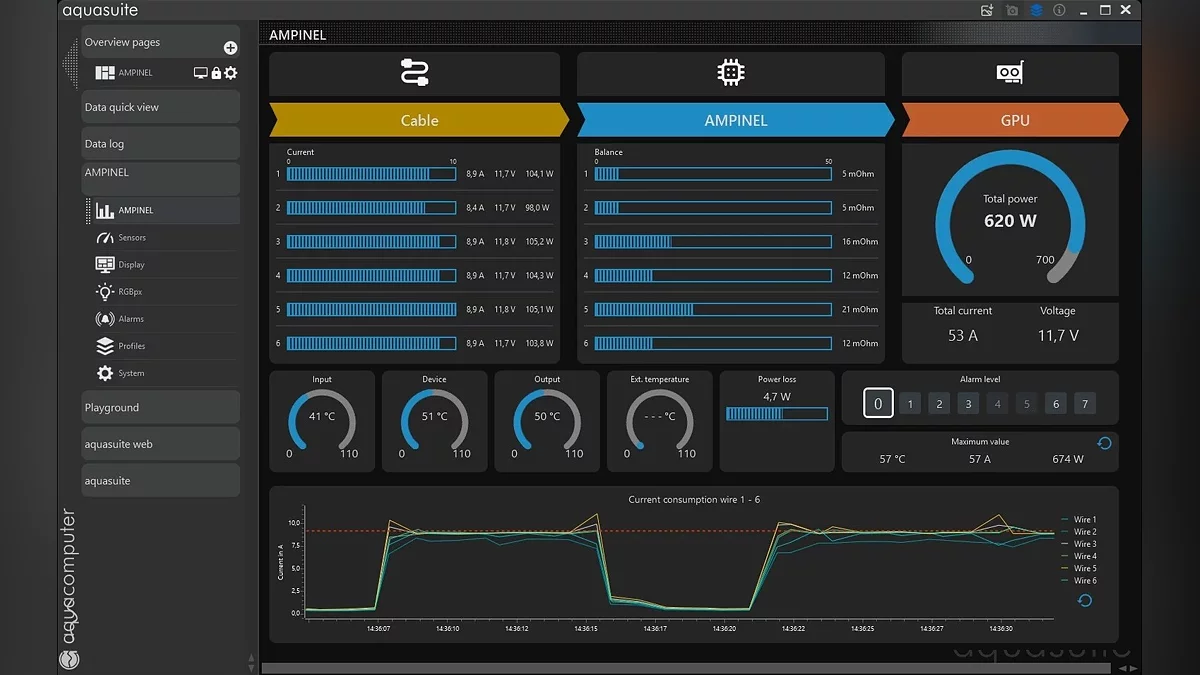1200x675 pixels.
Task: Toggle Wire 5 in chart legend
Action: [x=1078, y=568]
